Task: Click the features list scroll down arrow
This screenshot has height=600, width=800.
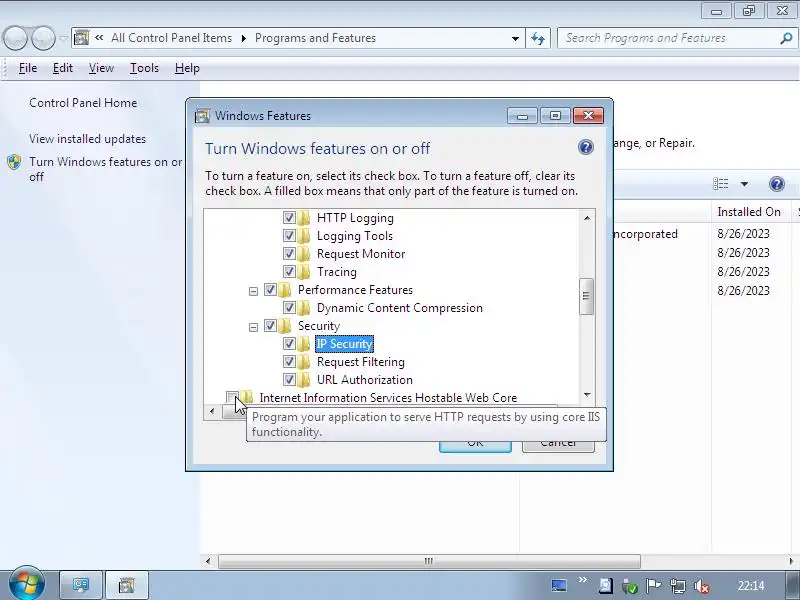Action: click(x=587, y=395)
